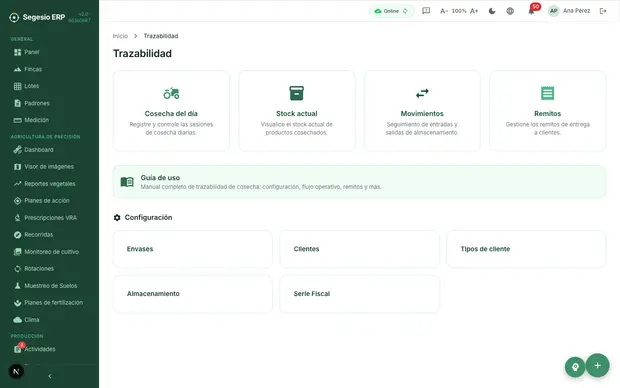Viewport: 620px width, 388px height.
Task: Open the feedback message icon
Action: [x=426, y=11]
